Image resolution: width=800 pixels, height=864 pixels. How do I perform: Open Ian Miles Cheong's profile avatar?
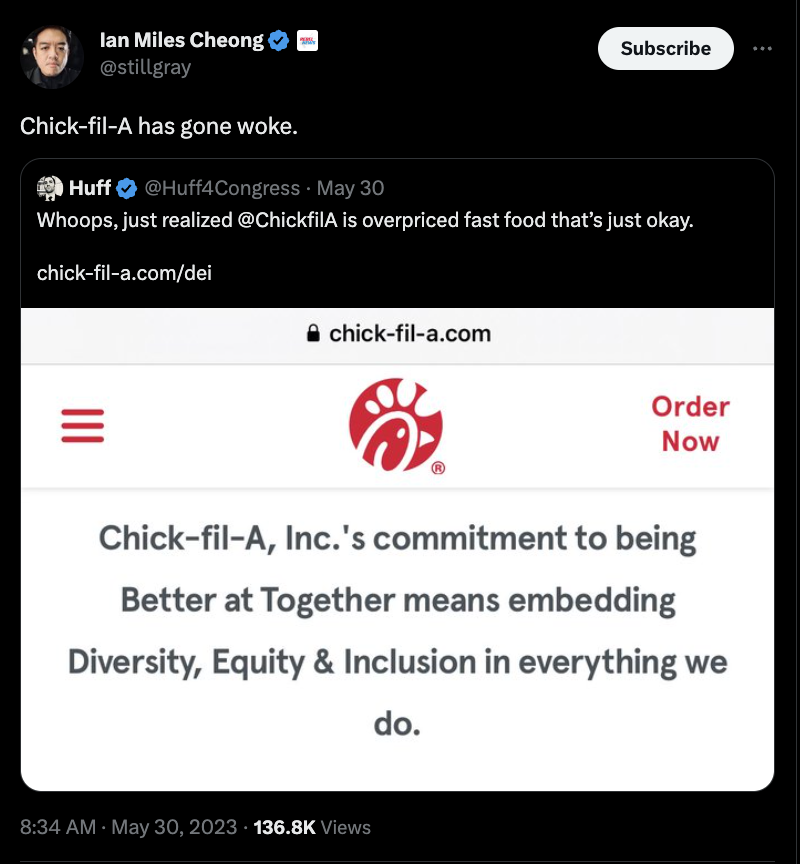52,55
